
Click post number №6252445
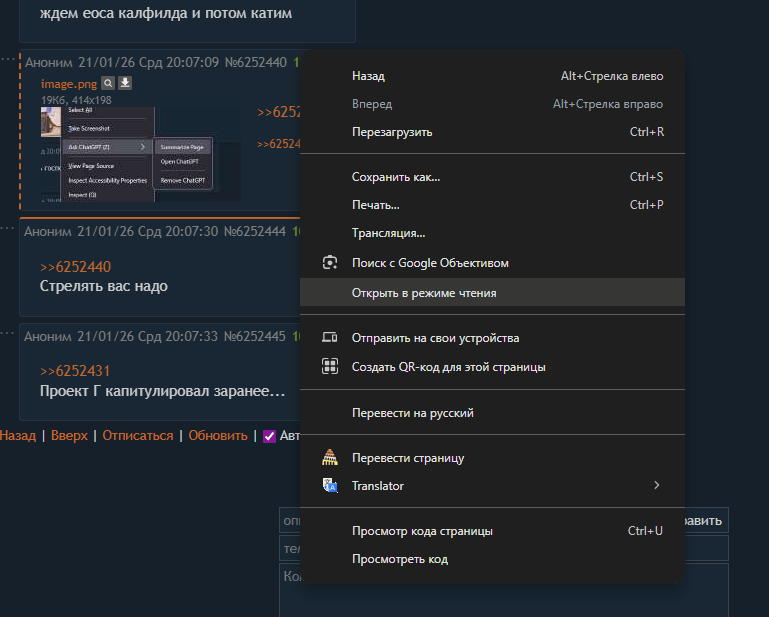click(x=255, y=336)
